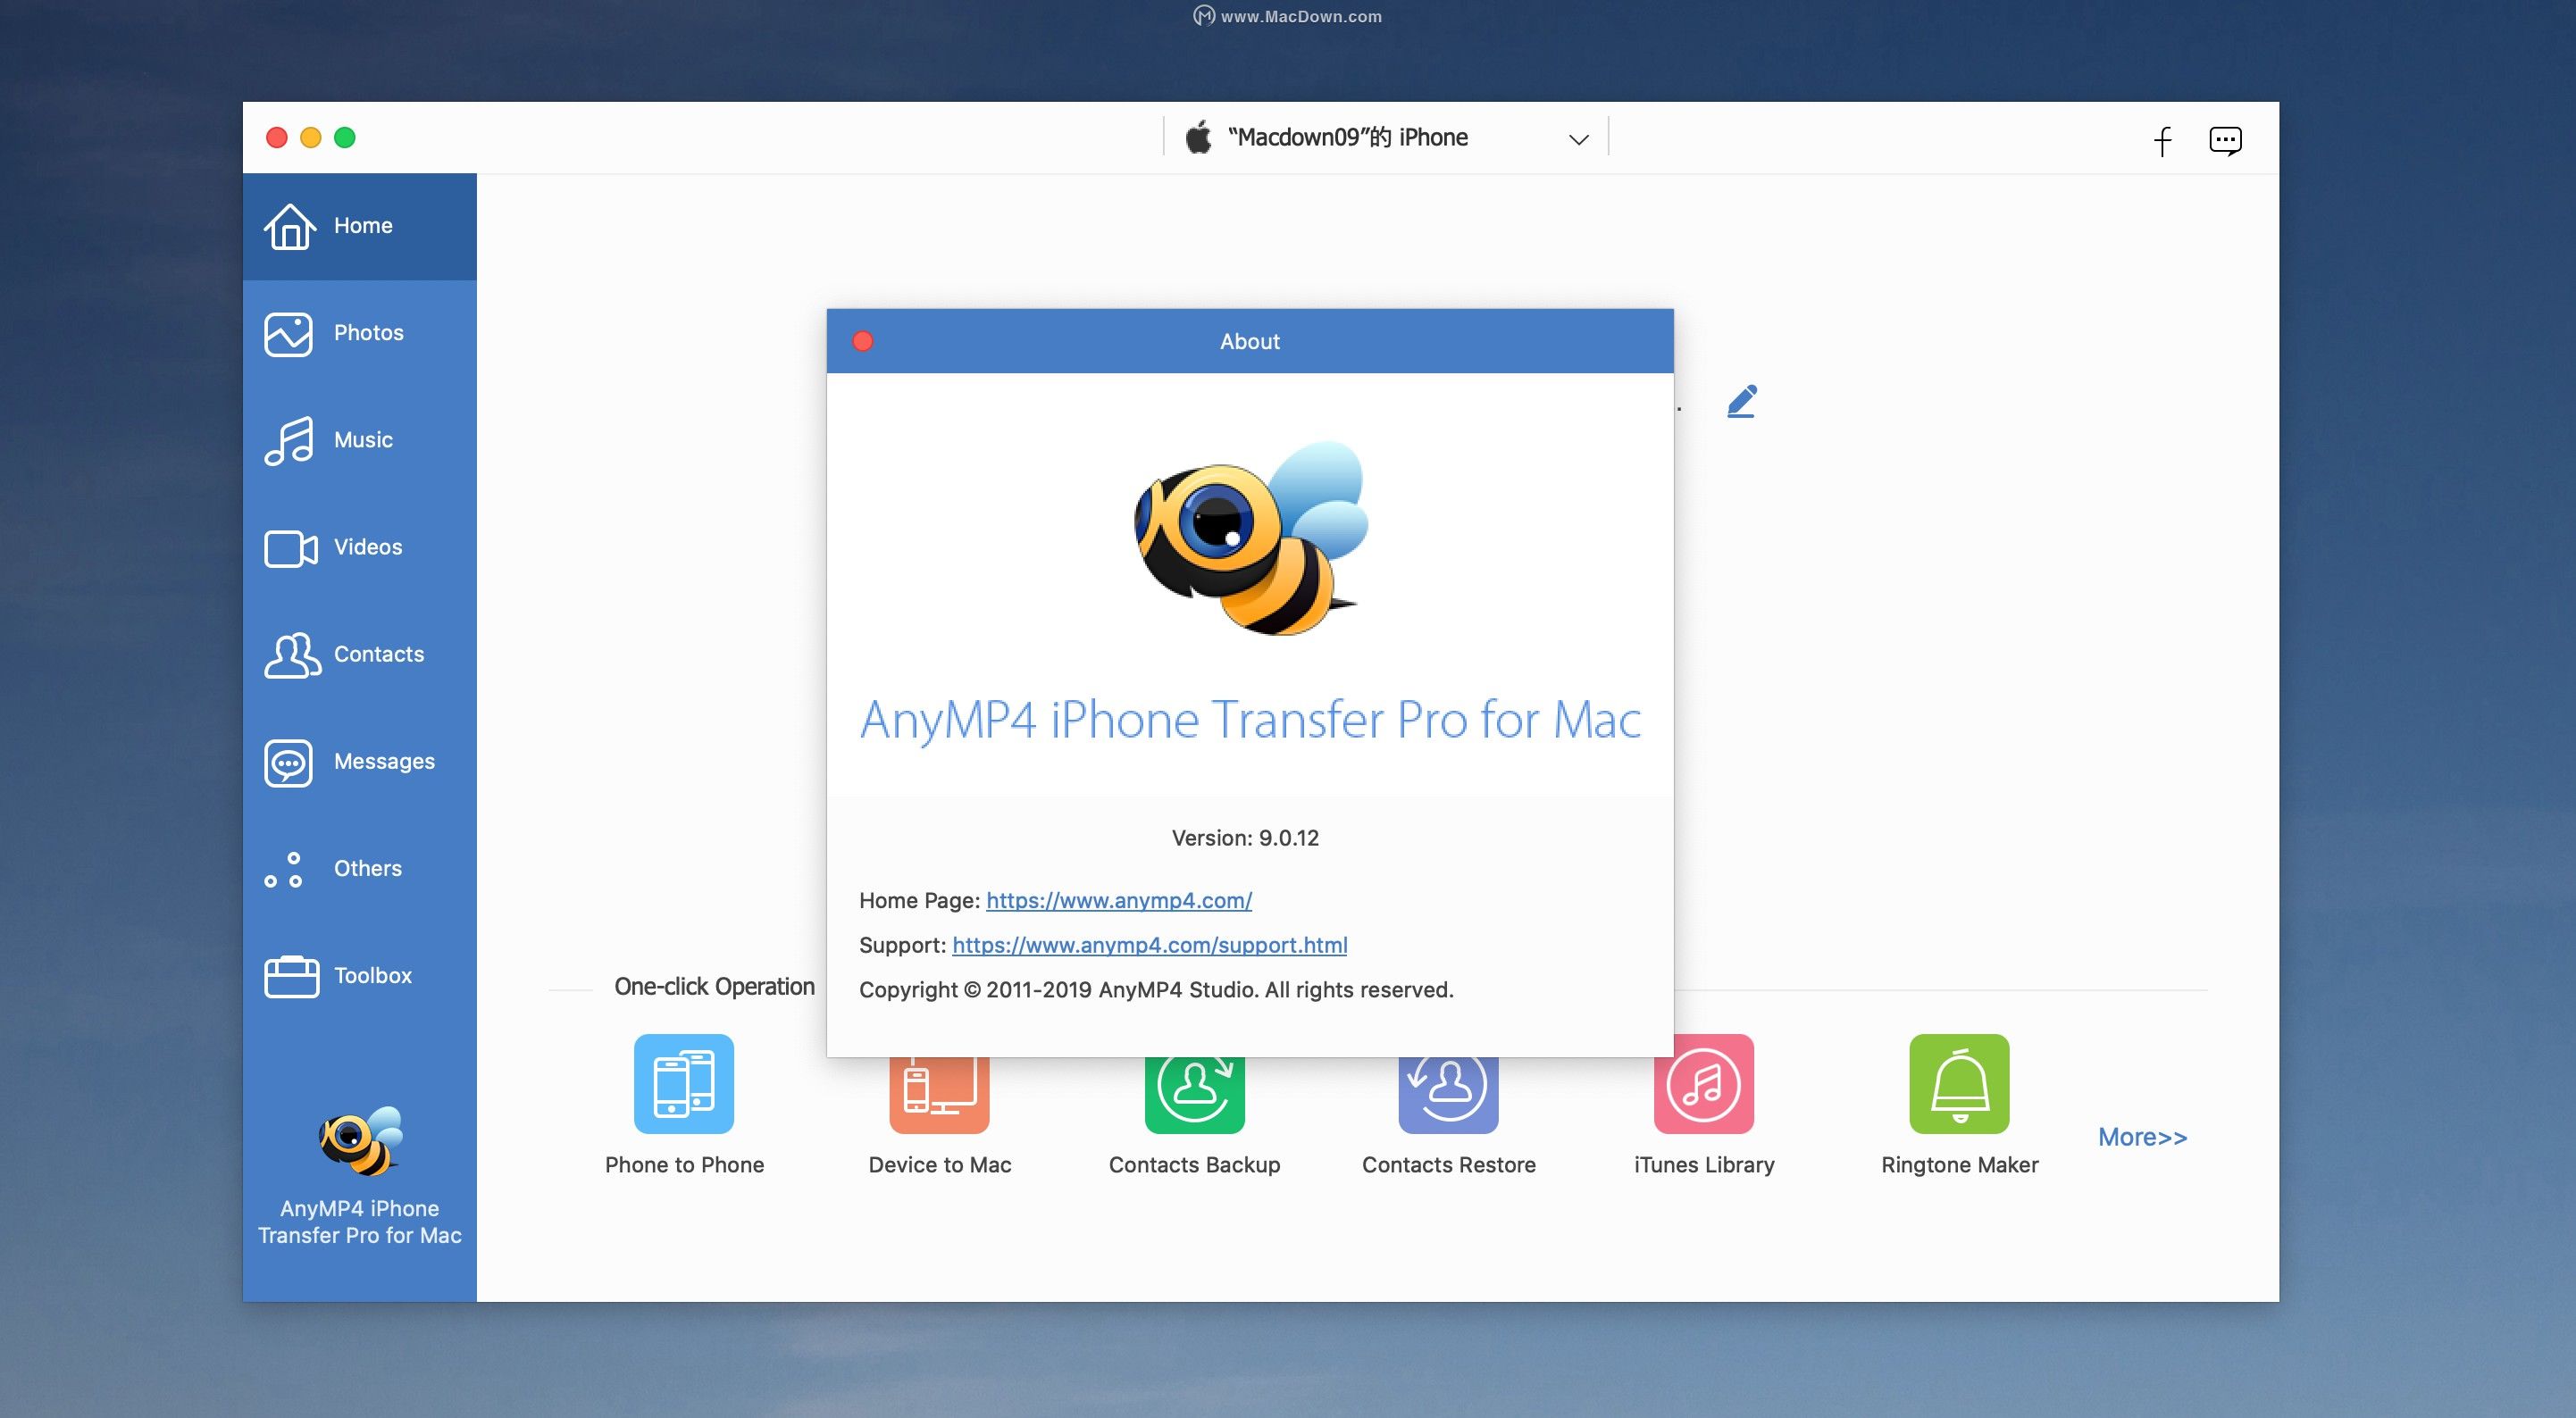
Task: Click the Ringtone Maker label
Action: coord(1960,1165)
